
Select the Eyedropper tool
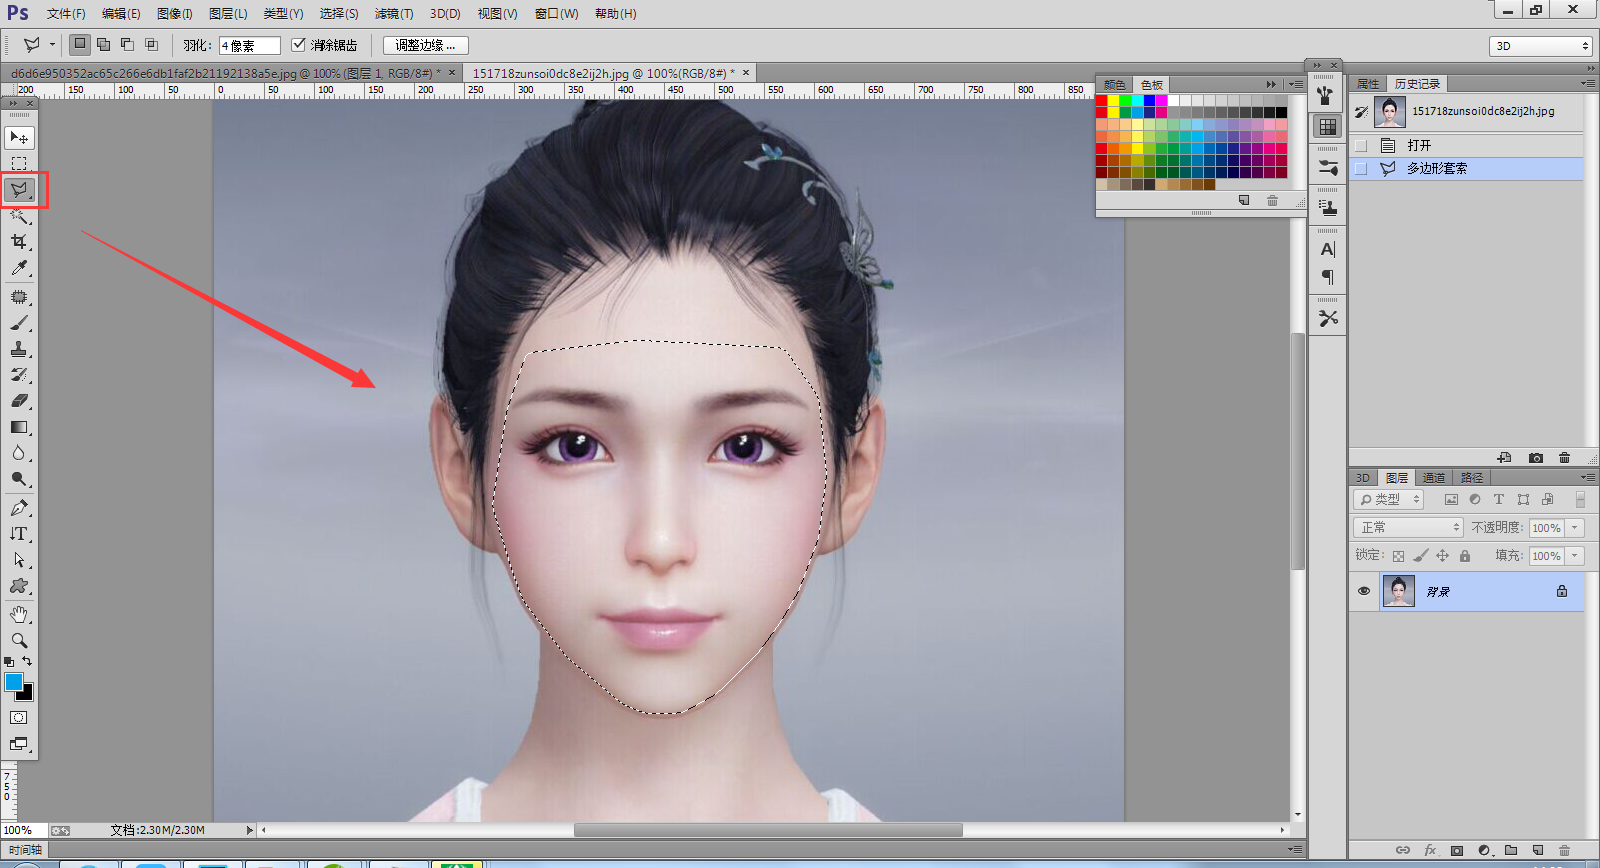(x=19, y=268)
